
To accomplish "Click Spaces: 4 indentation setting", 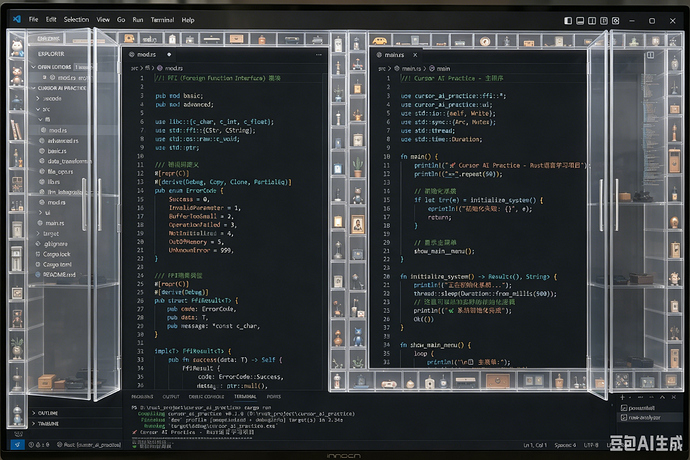I will tap(565, 445).
